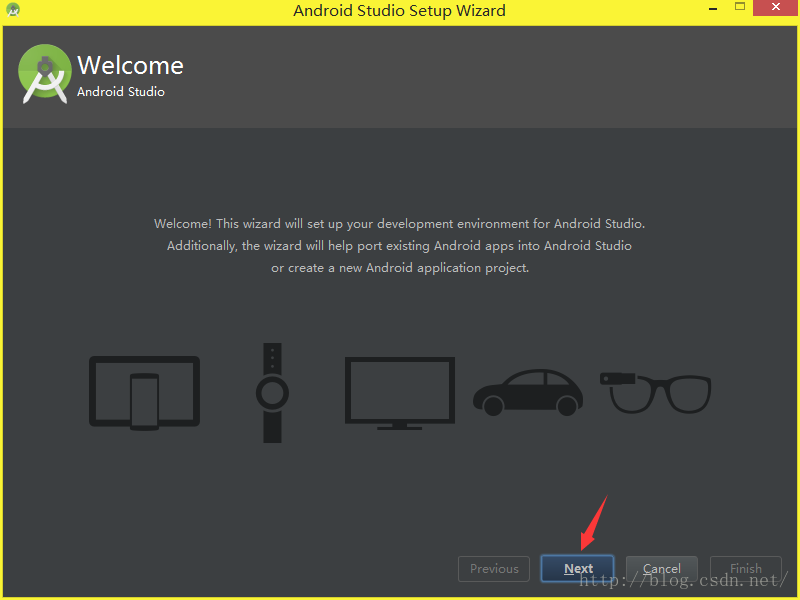Click the line starting 'Welcome! This wizard will set up'
800x600 pixels.
[x=399, y=224]
